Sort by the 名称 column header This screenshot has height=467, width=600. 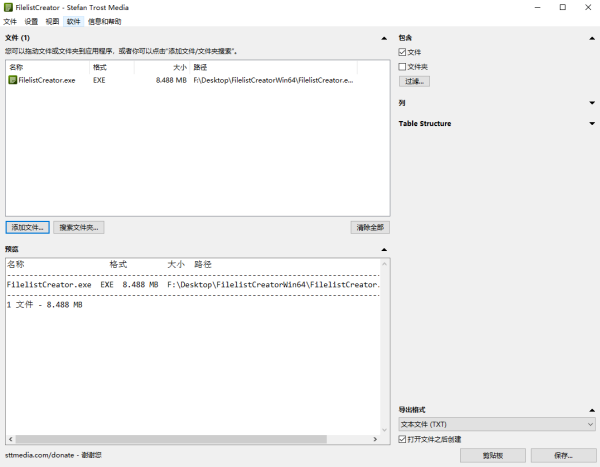click(48, 67)
